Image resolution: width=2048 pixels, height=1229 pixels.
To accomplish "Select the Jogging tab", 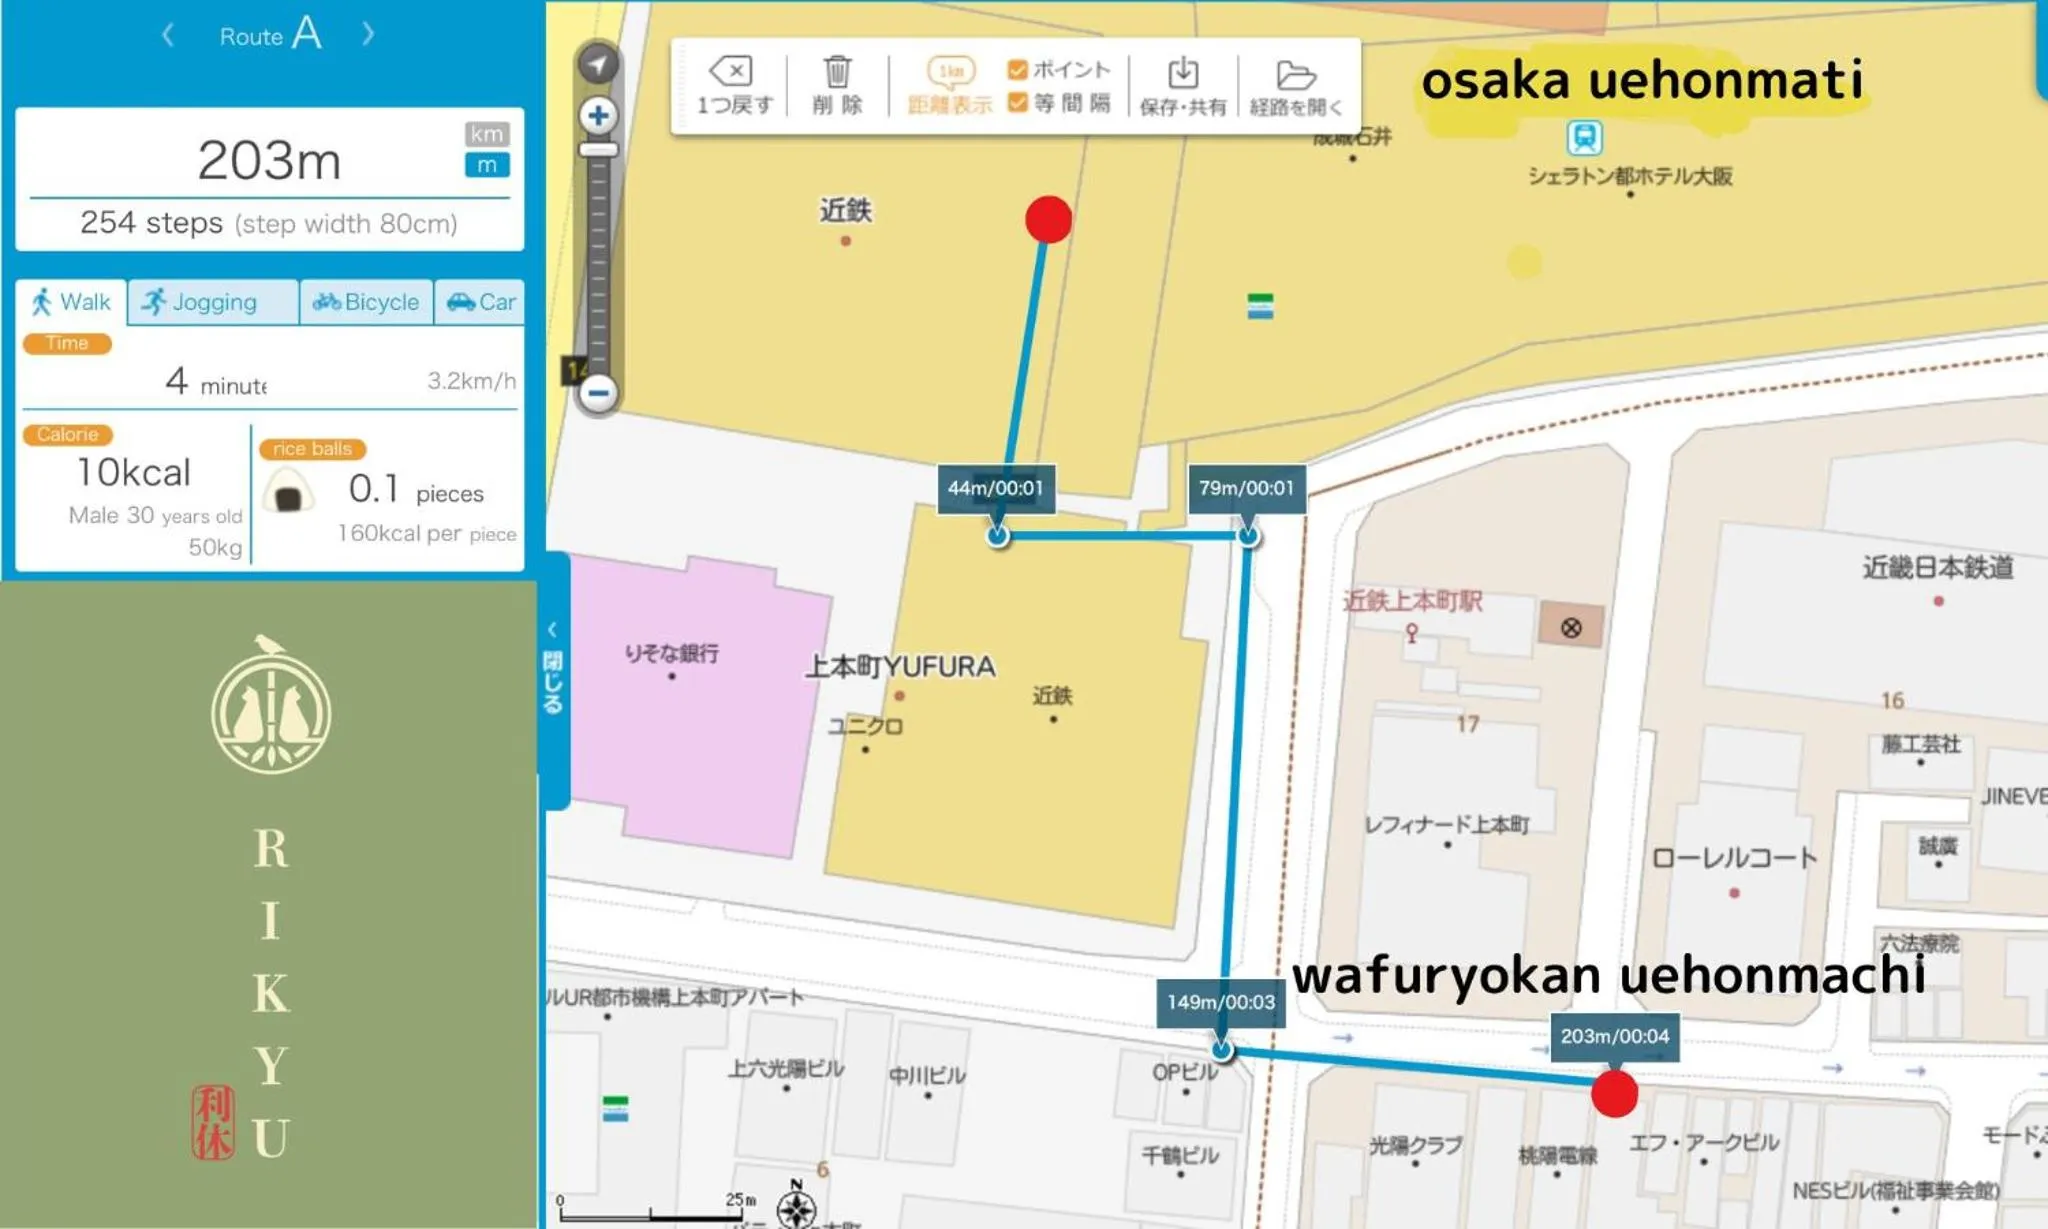I will pyautogui.click(x=212, y=302).
